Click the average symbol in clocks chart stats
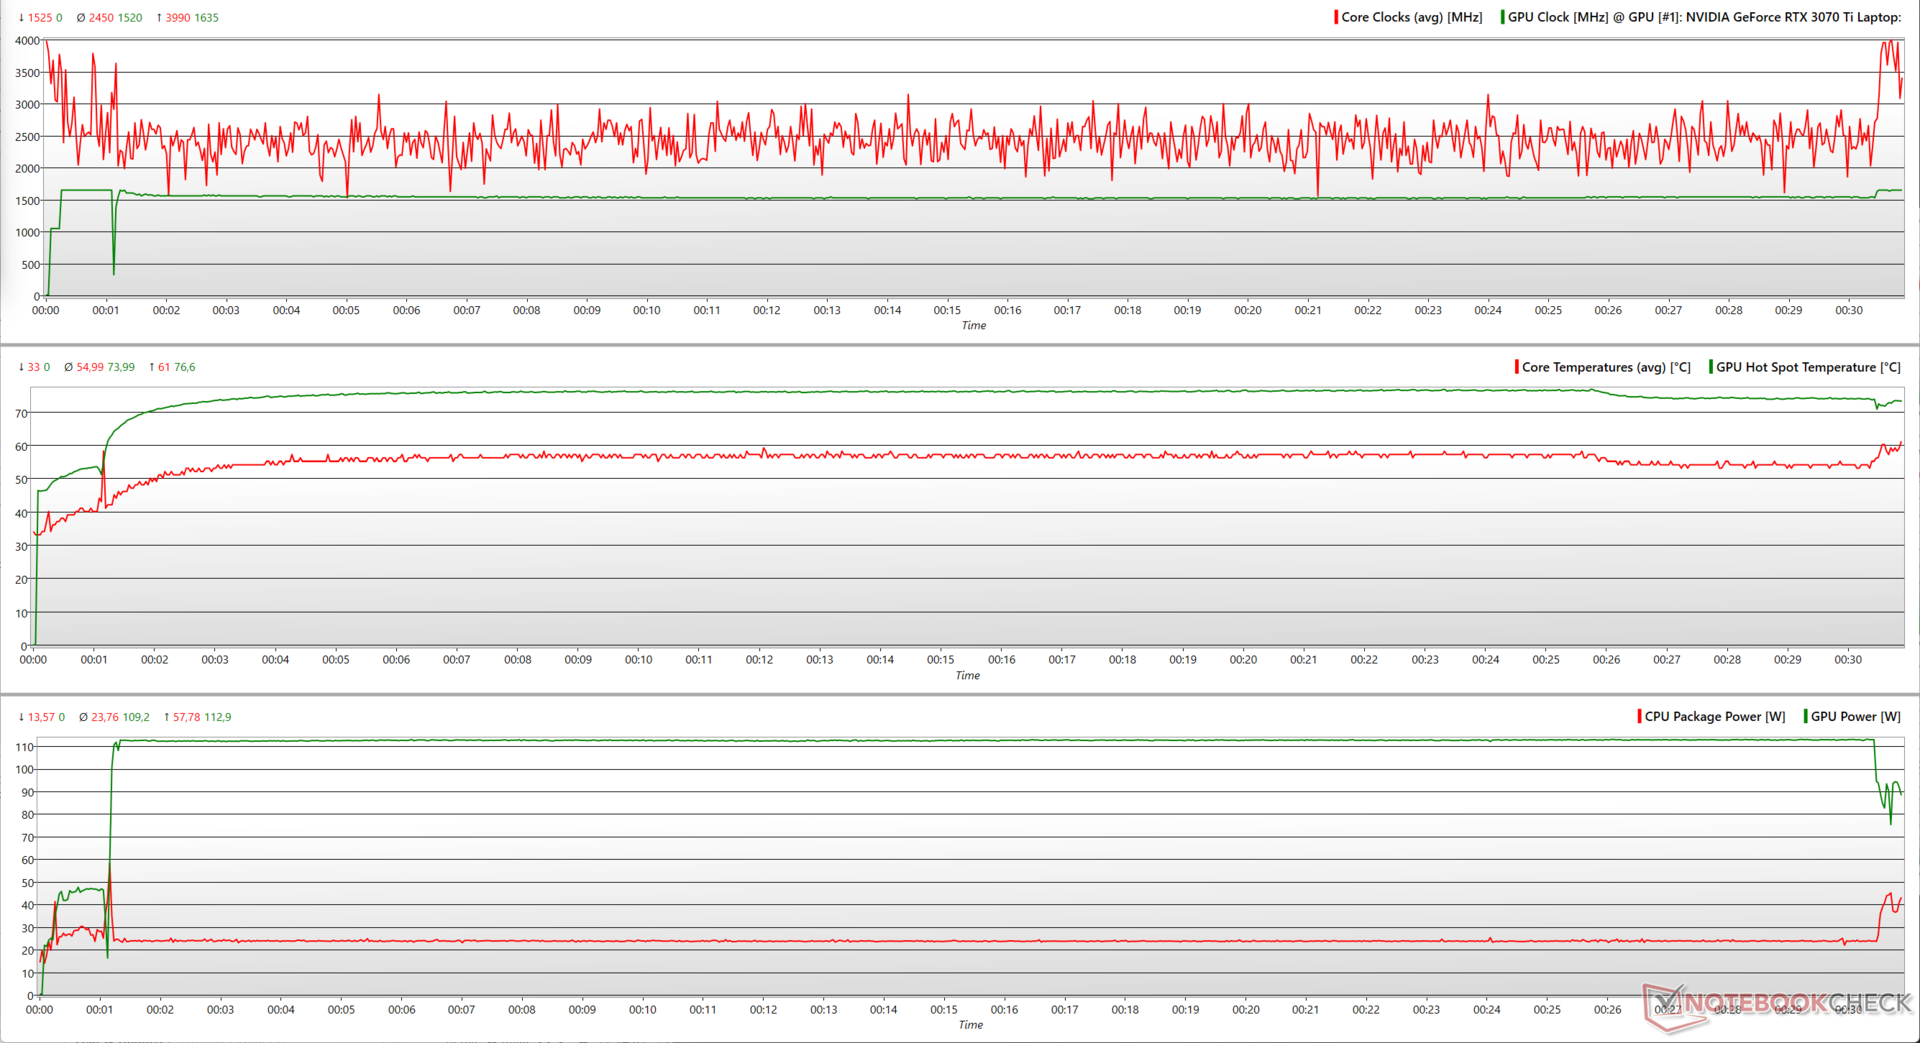Screen dimensions: 1920x1043 [81, 18]
